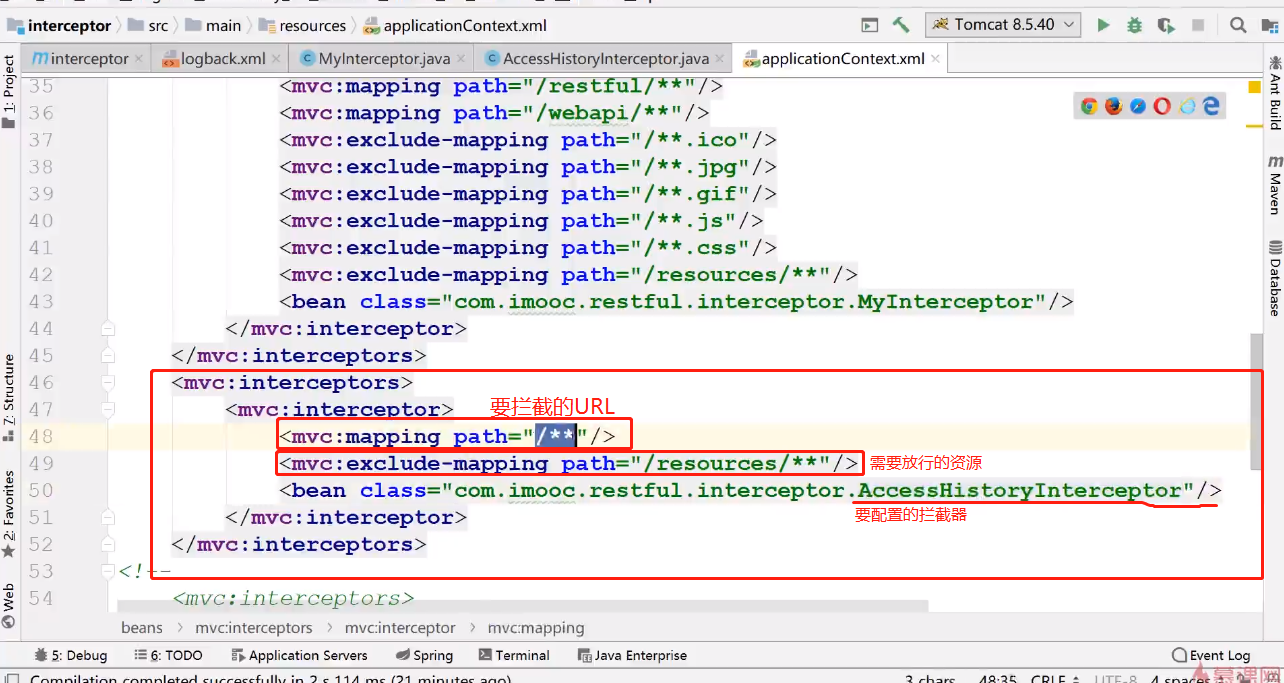Open in Opera browser icon
The height and width of the screenshot is (683, 1284).
pos(1162,106)
